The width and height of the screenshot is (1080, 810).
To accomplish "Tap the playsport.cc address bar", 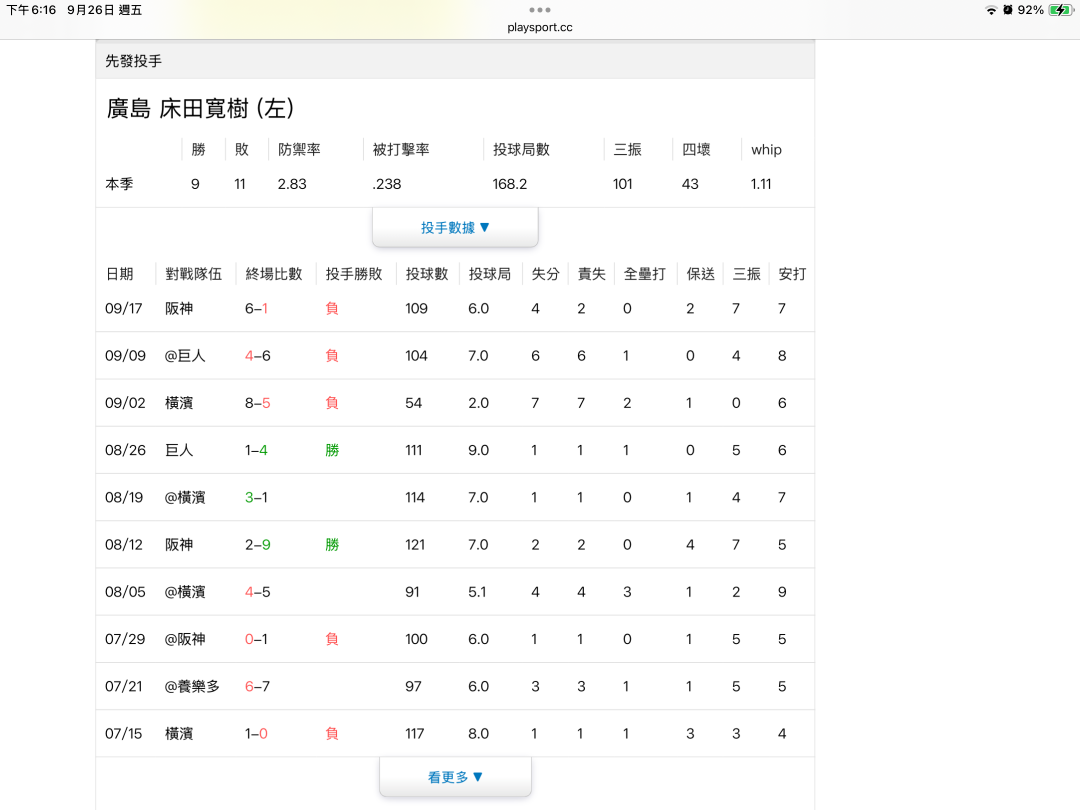I will (x=540, y=27).
